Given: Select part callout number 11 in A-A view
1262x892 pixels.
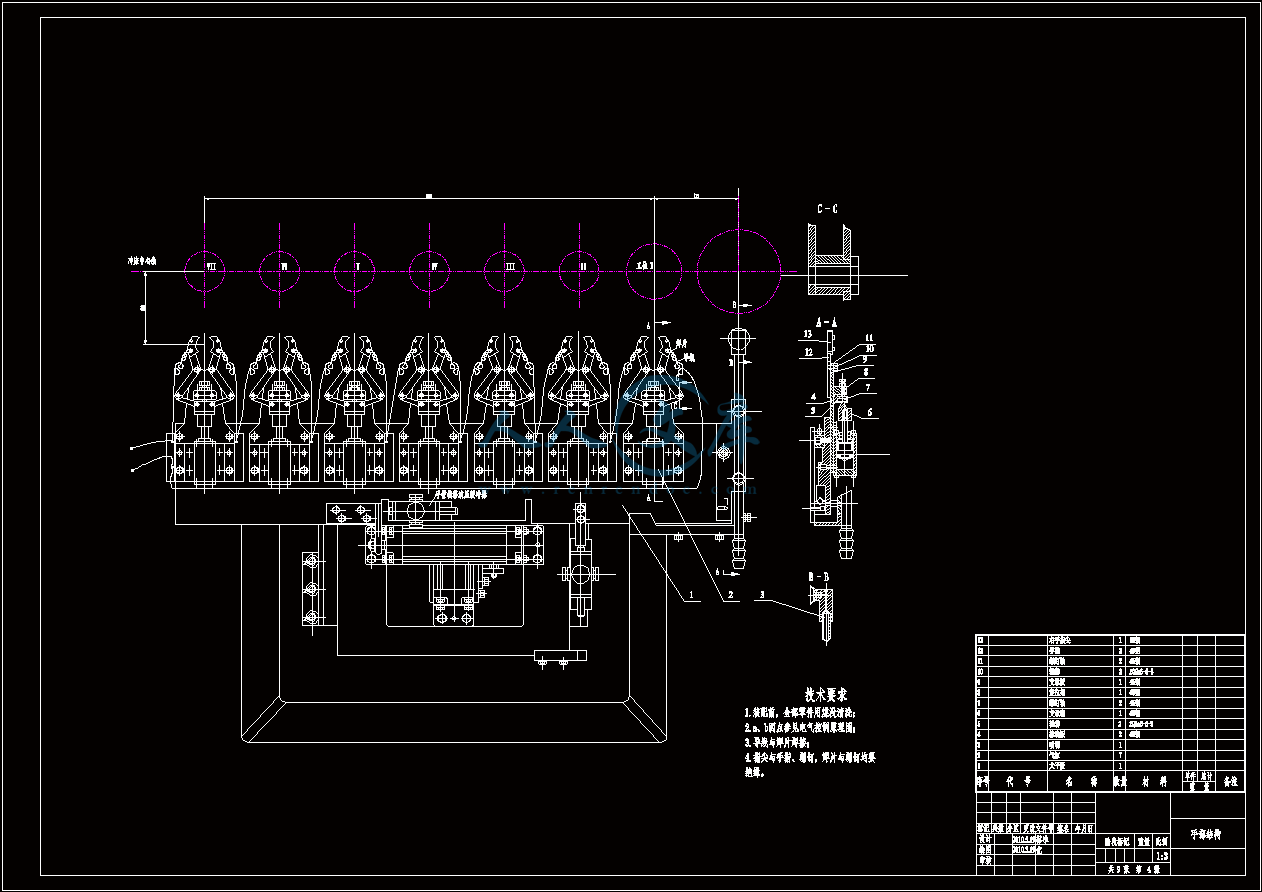Looking at the screenshot, I should click(869, 338).
